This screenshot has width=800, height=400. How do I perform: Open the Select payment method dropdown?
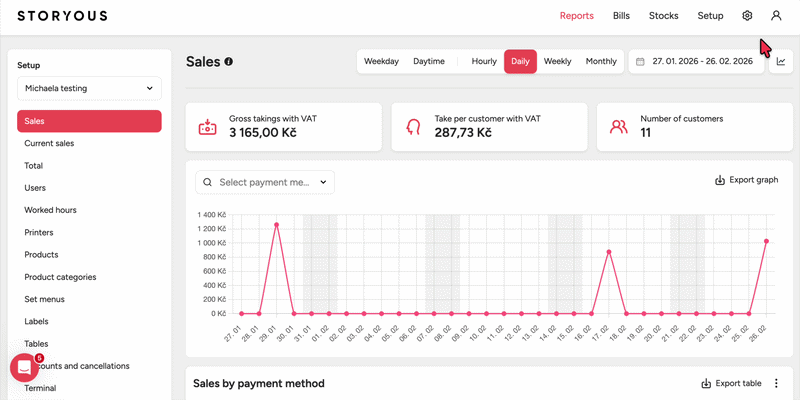coord(265,182)
